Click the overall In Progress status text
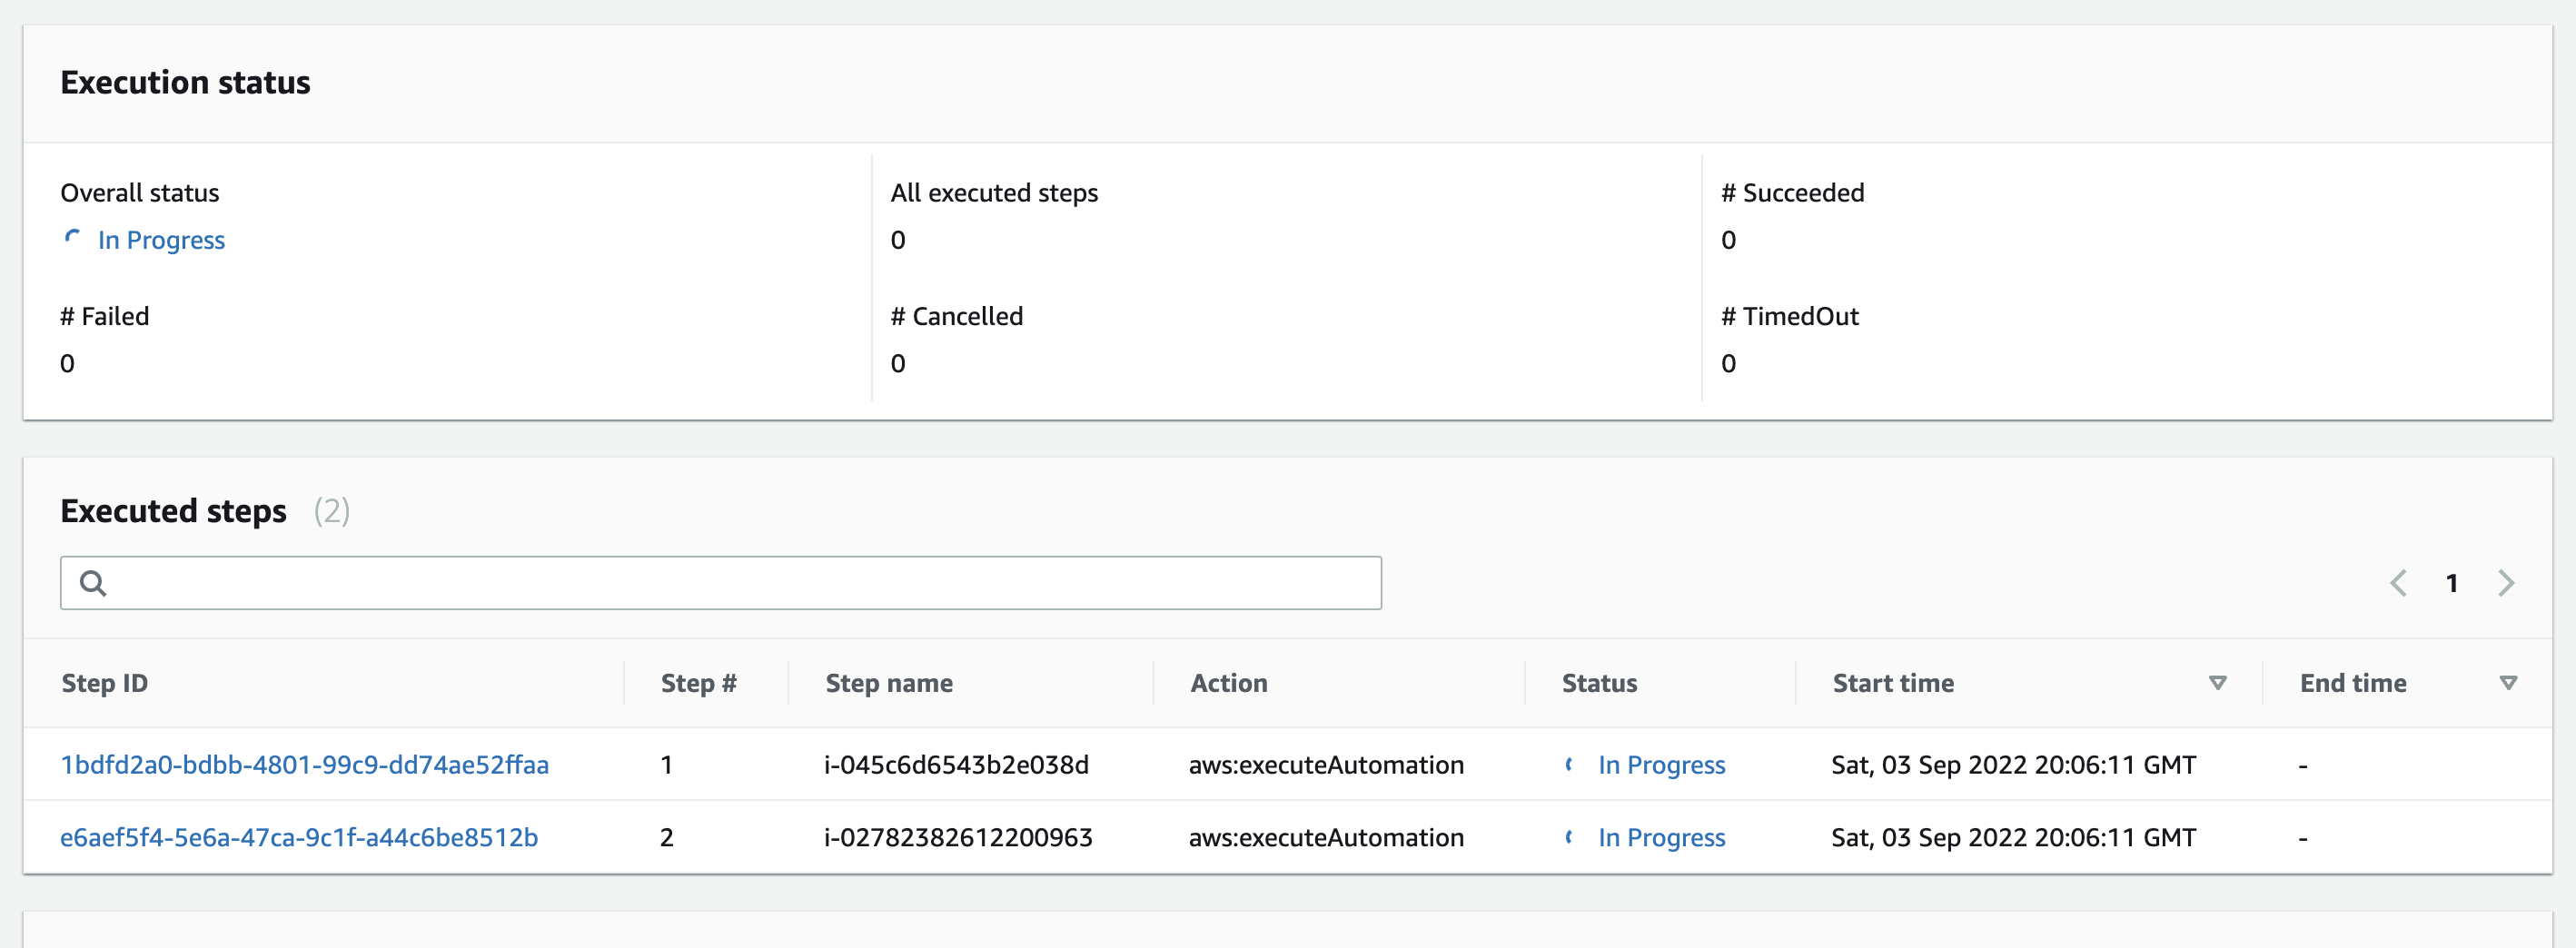The width and height of the screenshot is (2576, 948). 161,240
